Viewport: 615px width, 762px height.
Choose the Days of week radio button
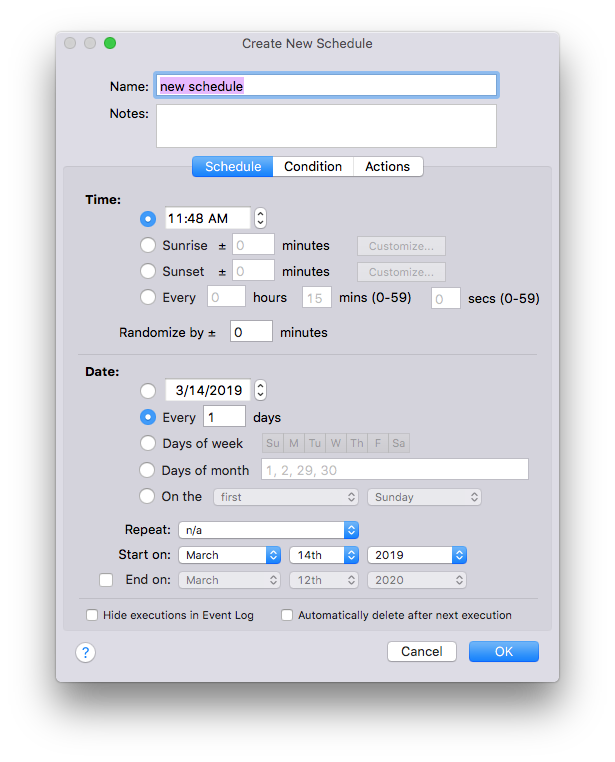tap(148, 443)
